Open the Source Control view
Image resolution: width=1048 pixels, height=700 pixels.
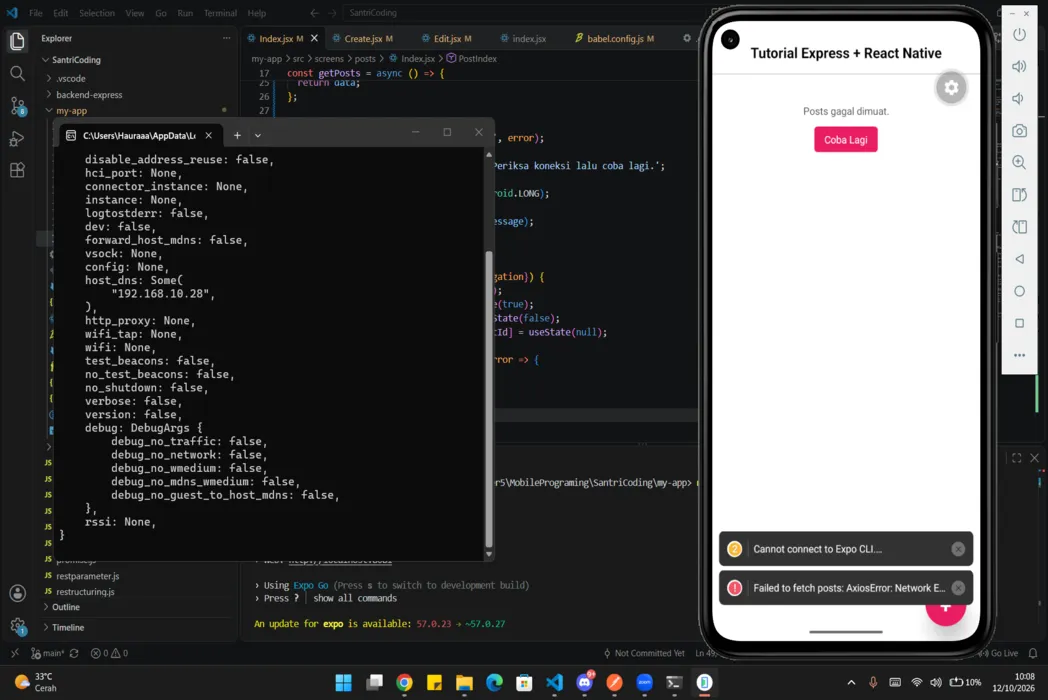pos(17,106)
